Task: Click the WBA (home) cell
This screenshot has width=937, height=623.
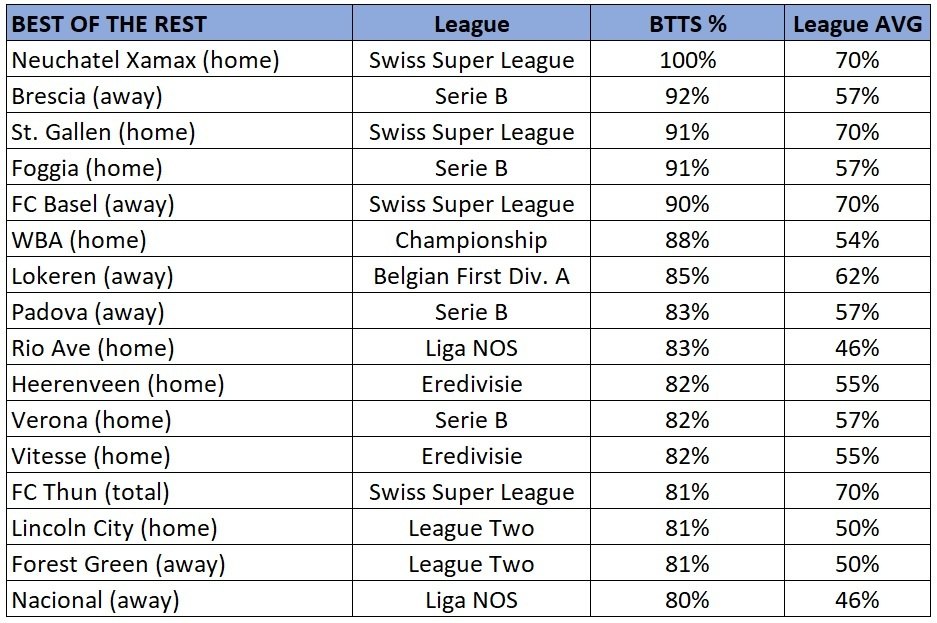Action: click(x=179, y=239)
